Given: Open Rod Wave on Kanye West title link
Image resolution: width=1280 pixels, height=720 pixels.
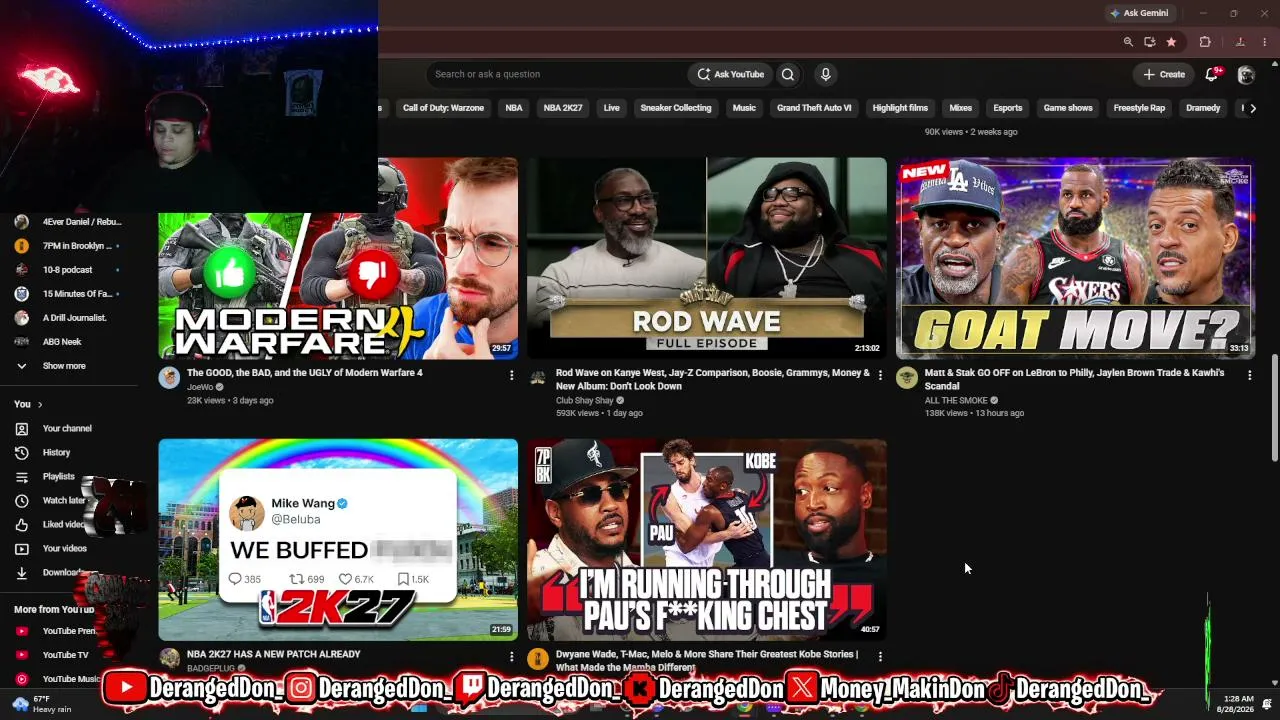Looking at the screenshot, I should (x=713, y=379).
